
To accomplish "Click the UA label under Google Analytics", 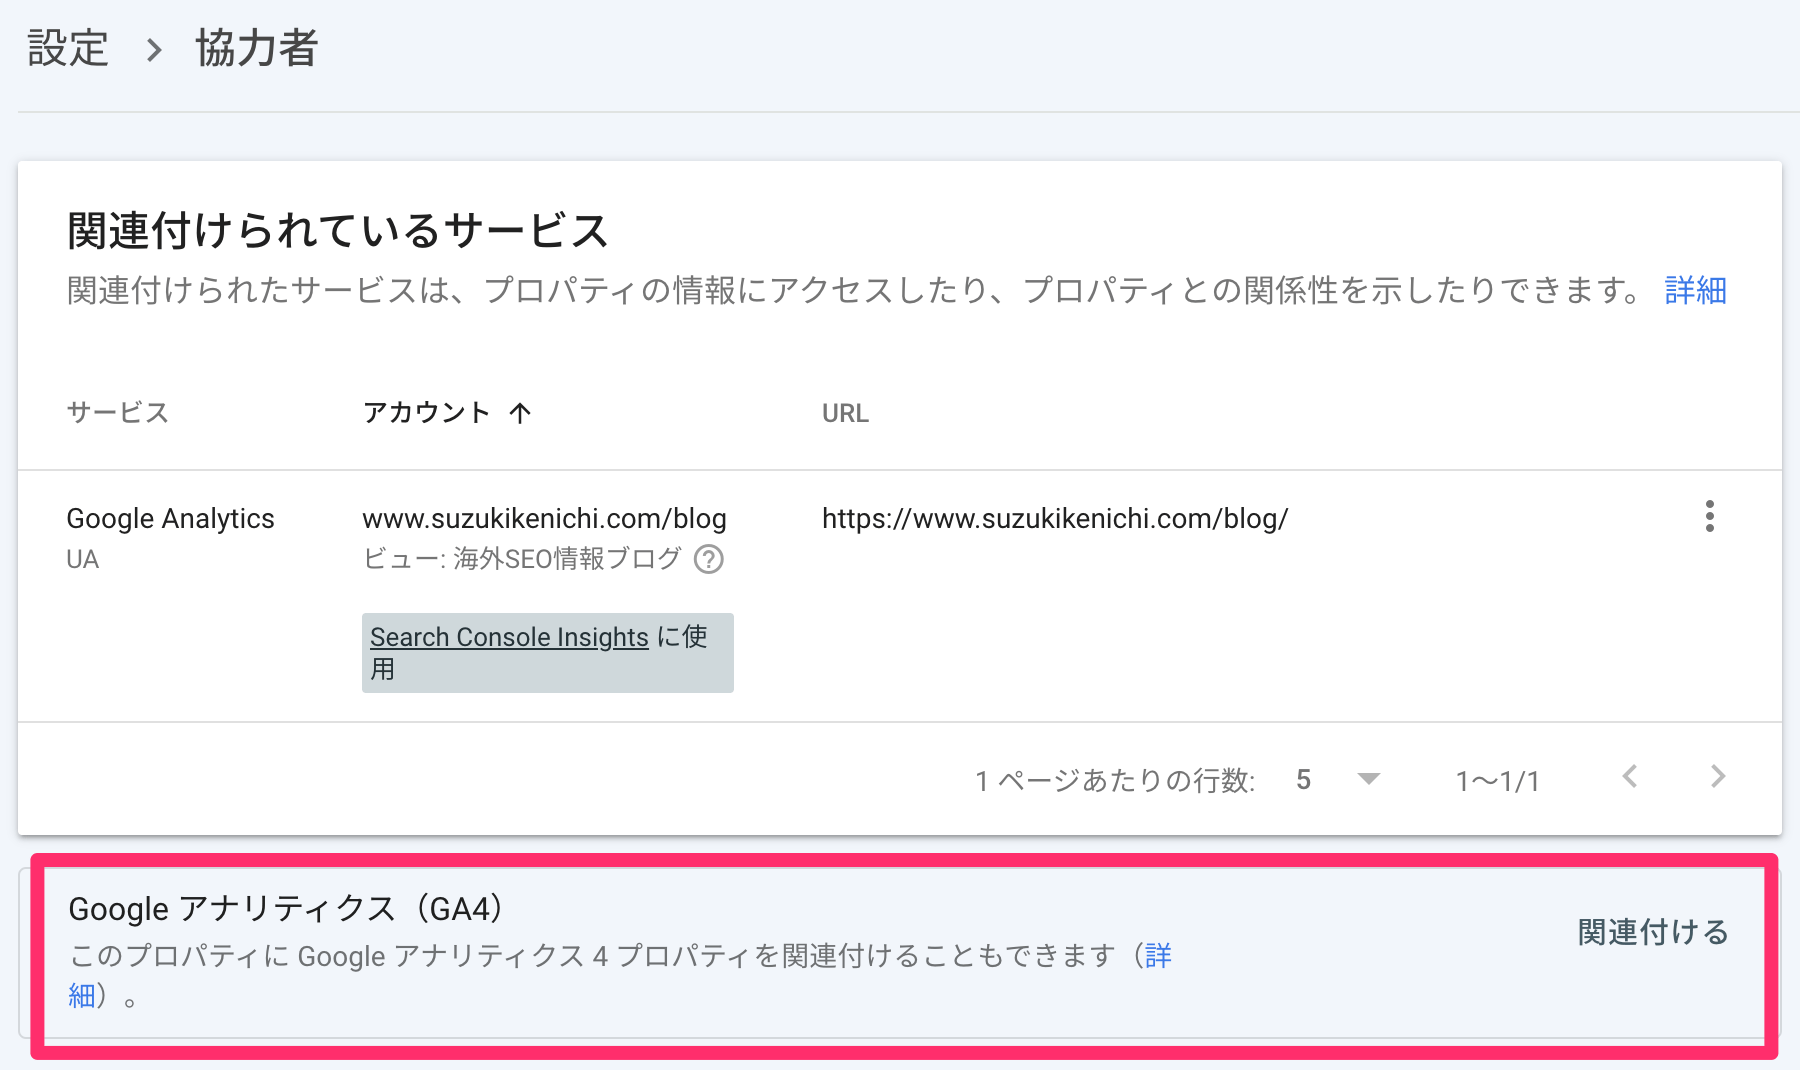I will (x=83, y=560).
